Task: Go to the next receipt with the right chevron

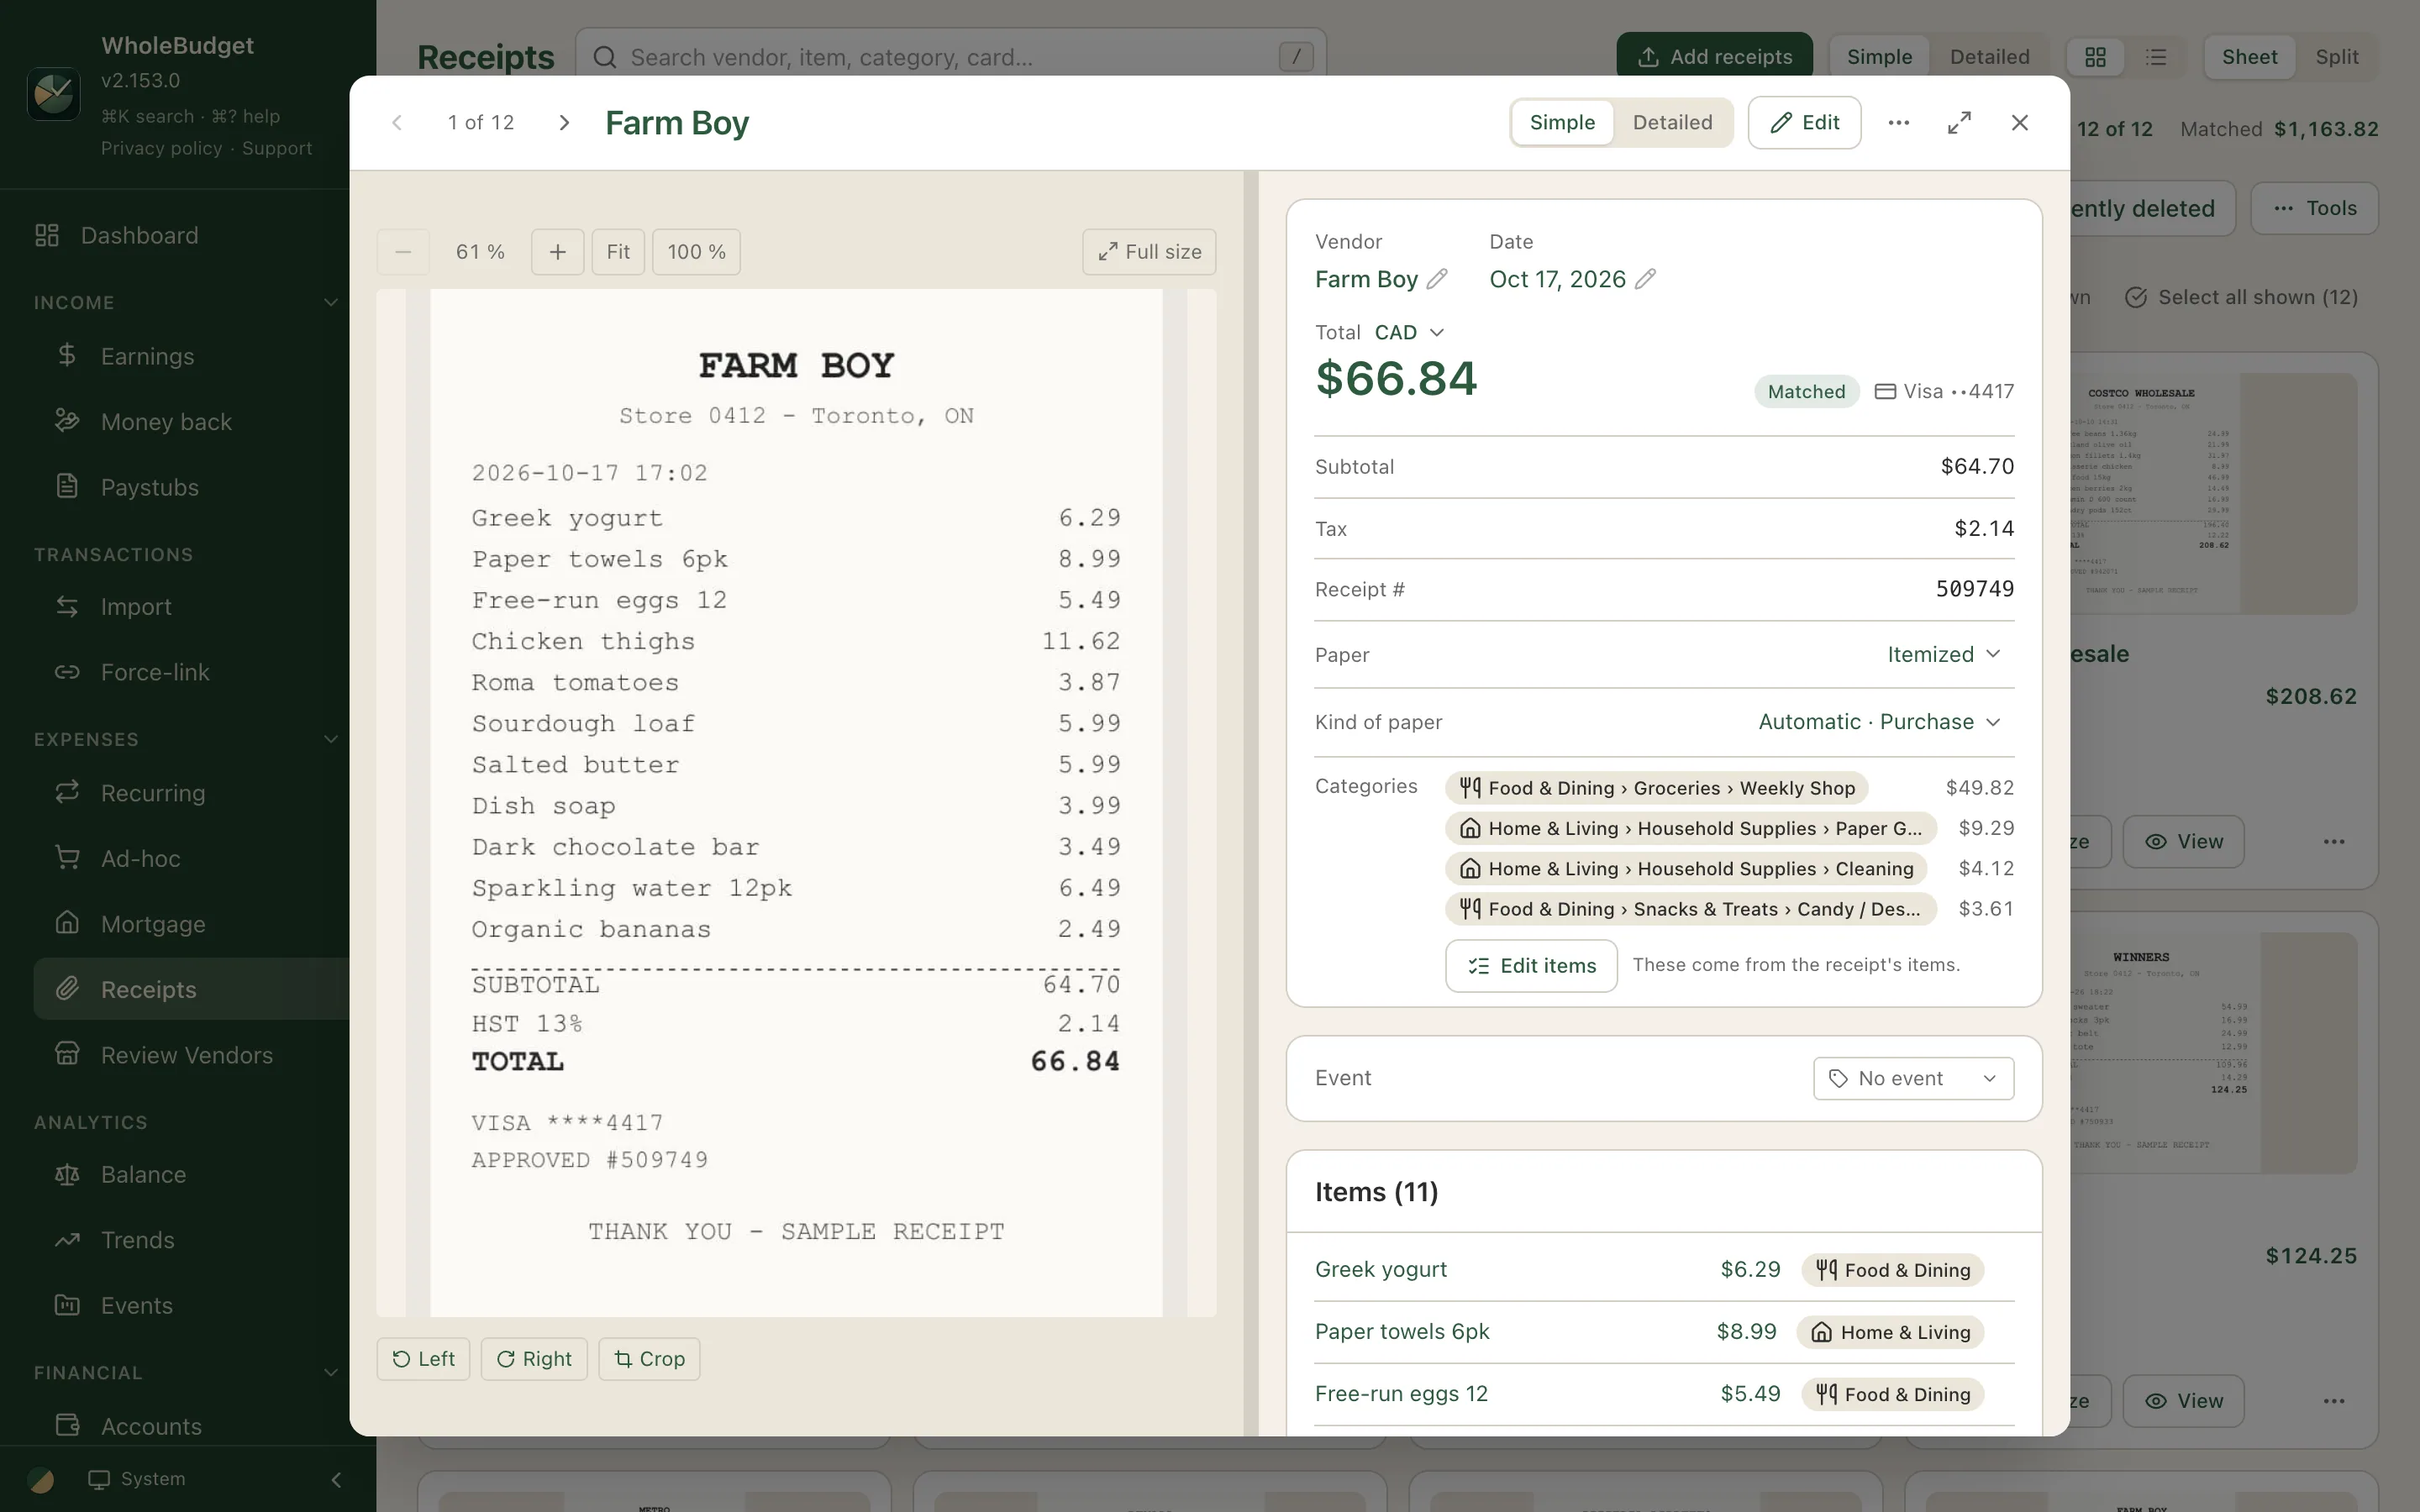Action: [564, 122]
